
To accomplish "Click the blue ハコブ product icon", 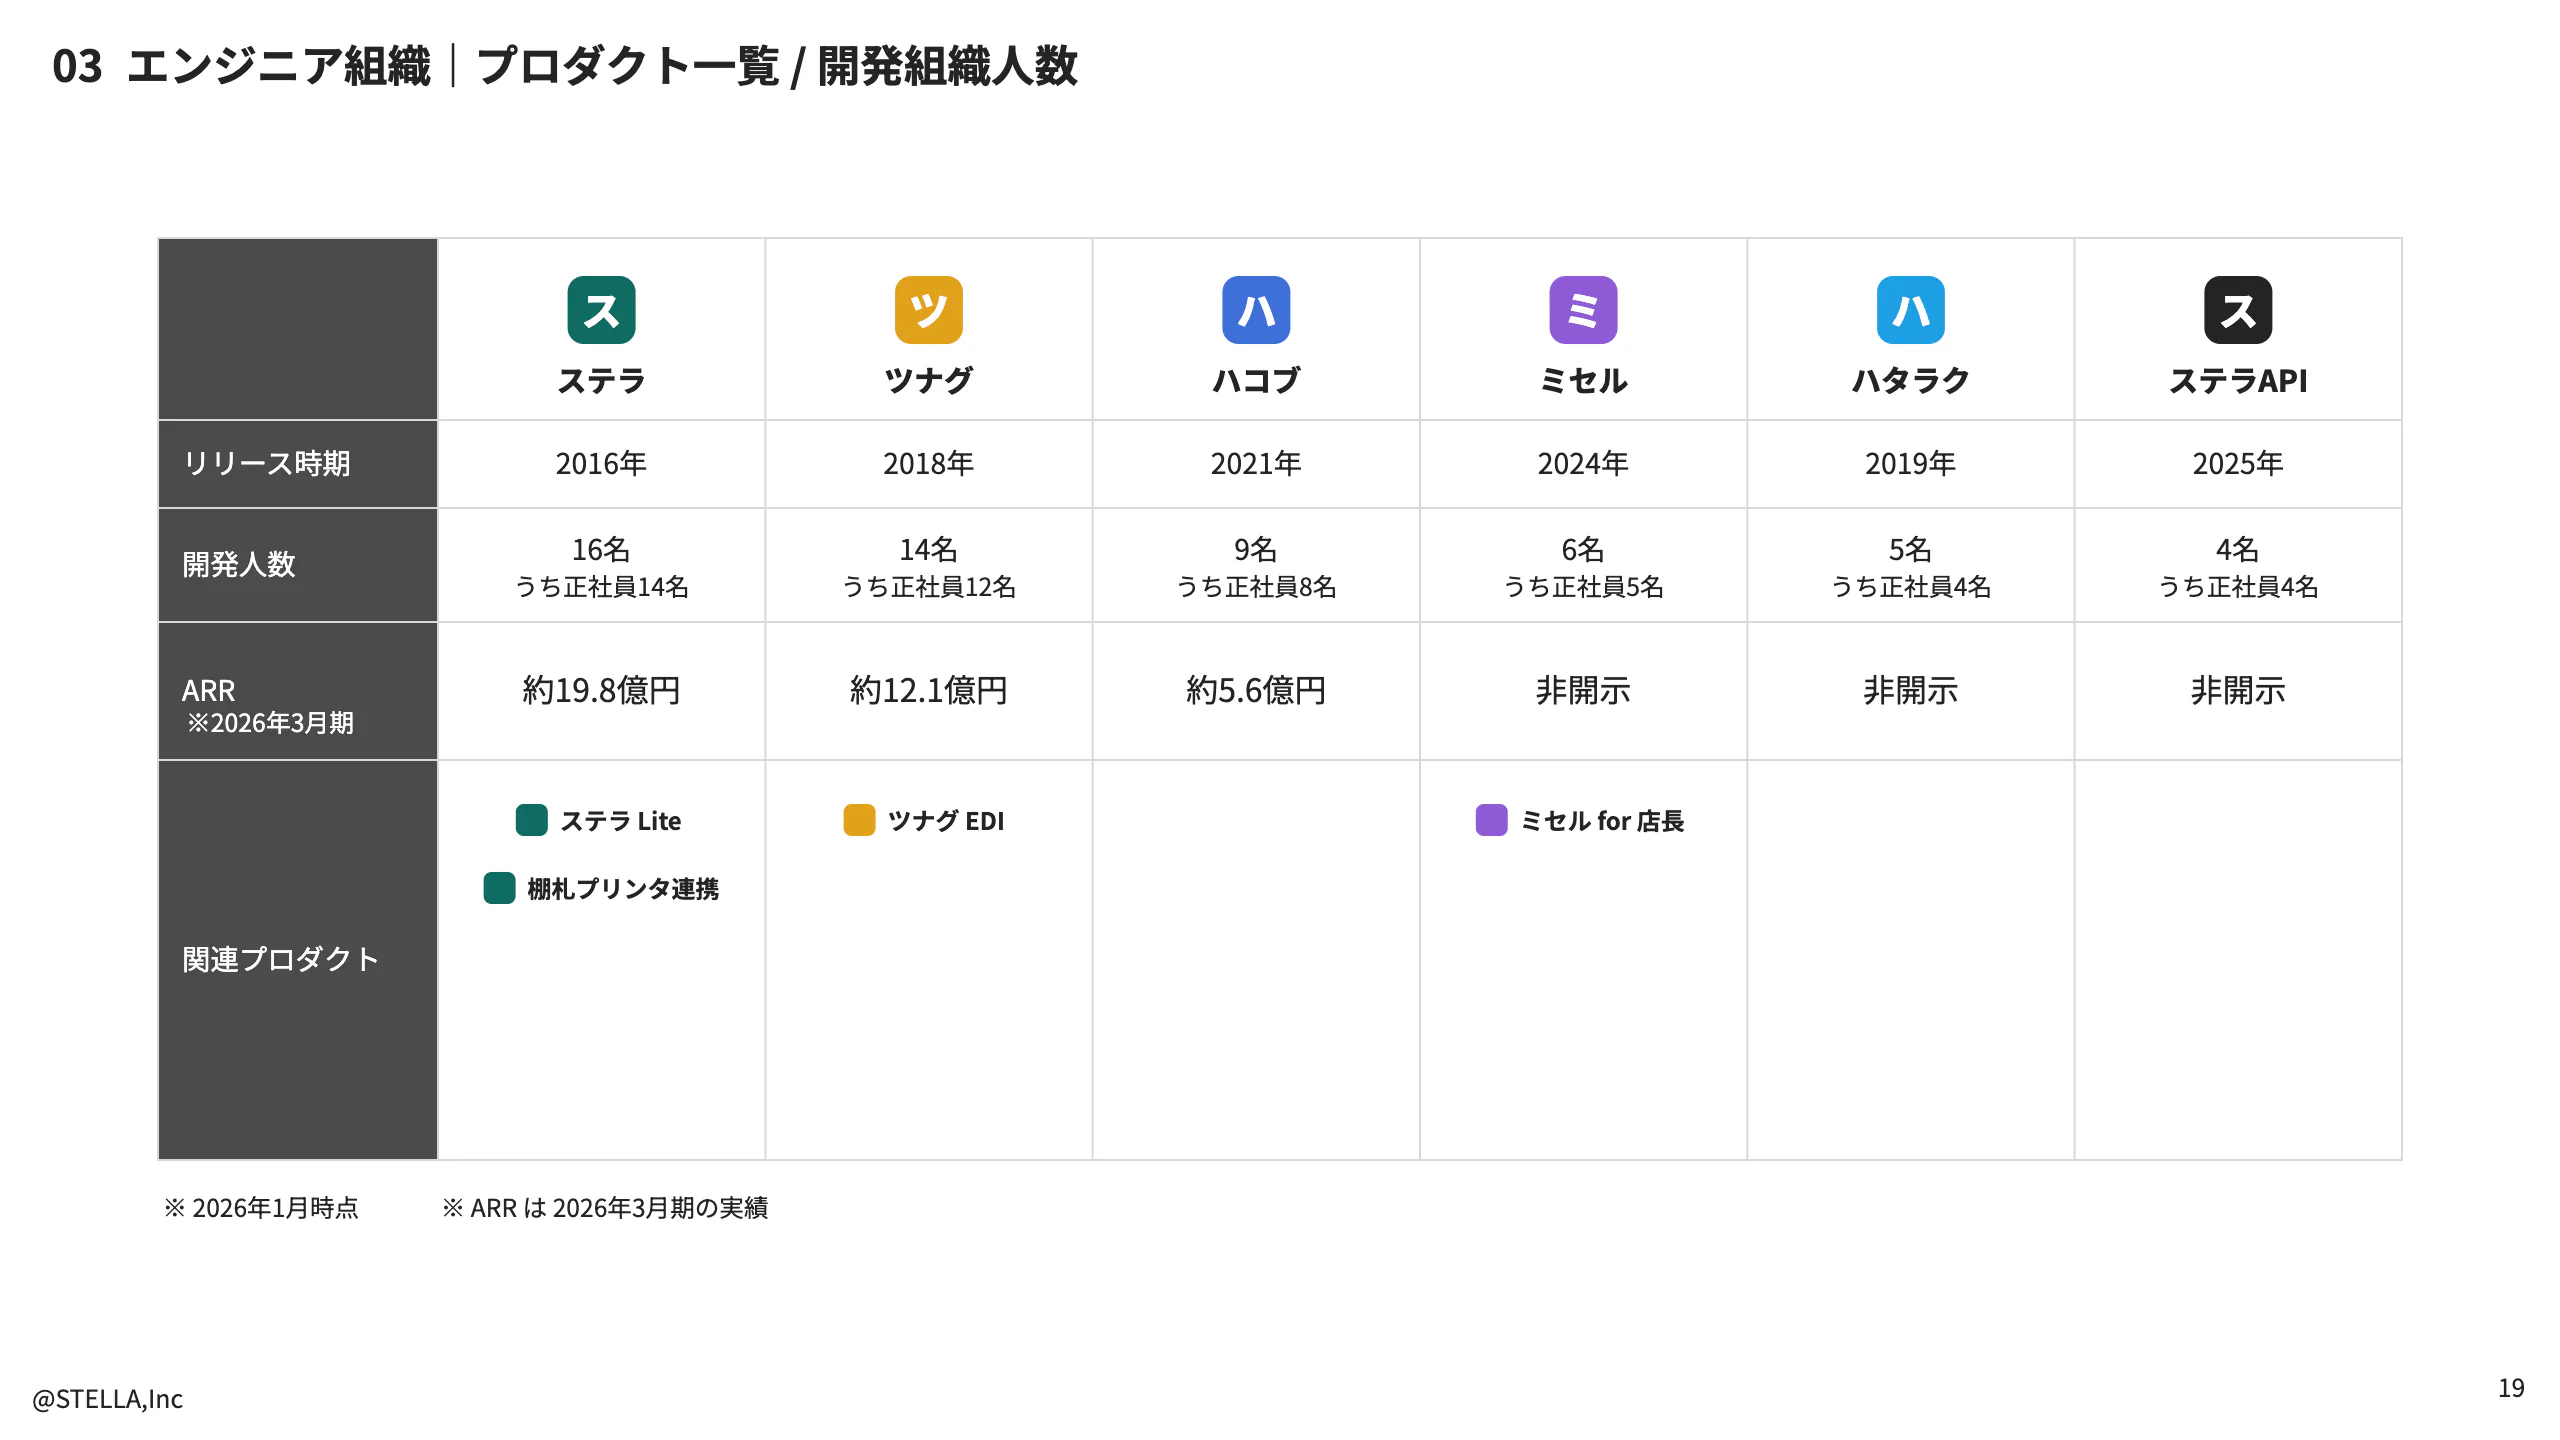I will point(1256,310).
